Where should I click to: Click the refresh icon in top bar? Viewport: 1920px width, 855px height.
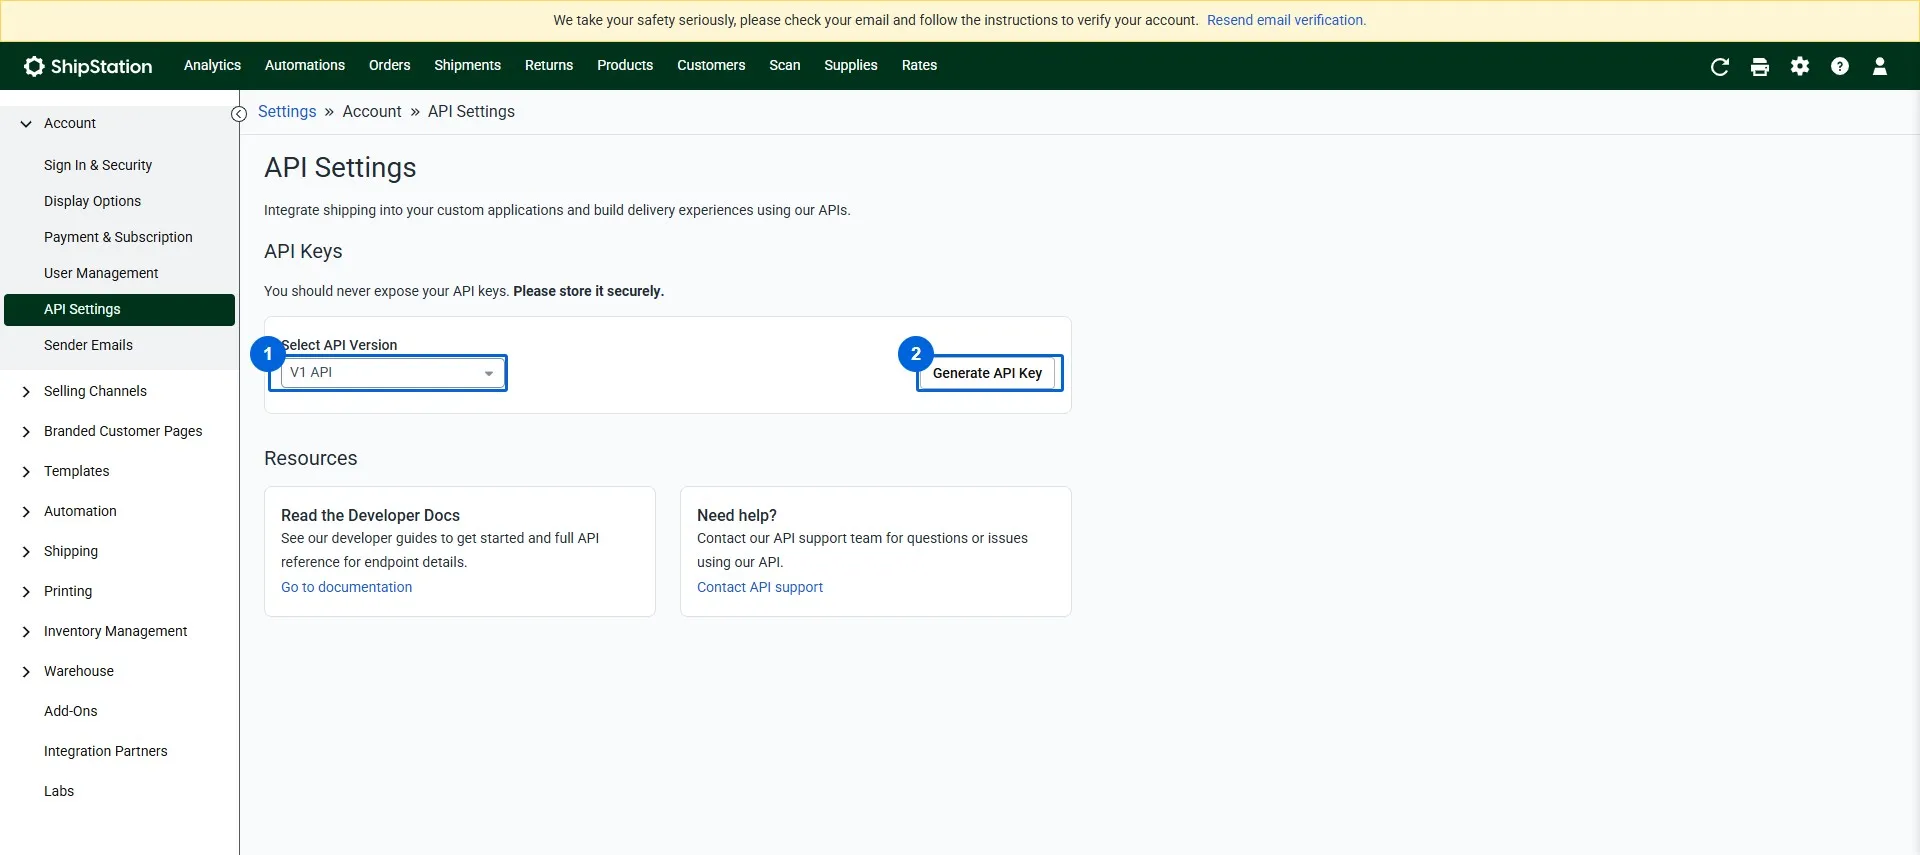[x=1720, y=66]
